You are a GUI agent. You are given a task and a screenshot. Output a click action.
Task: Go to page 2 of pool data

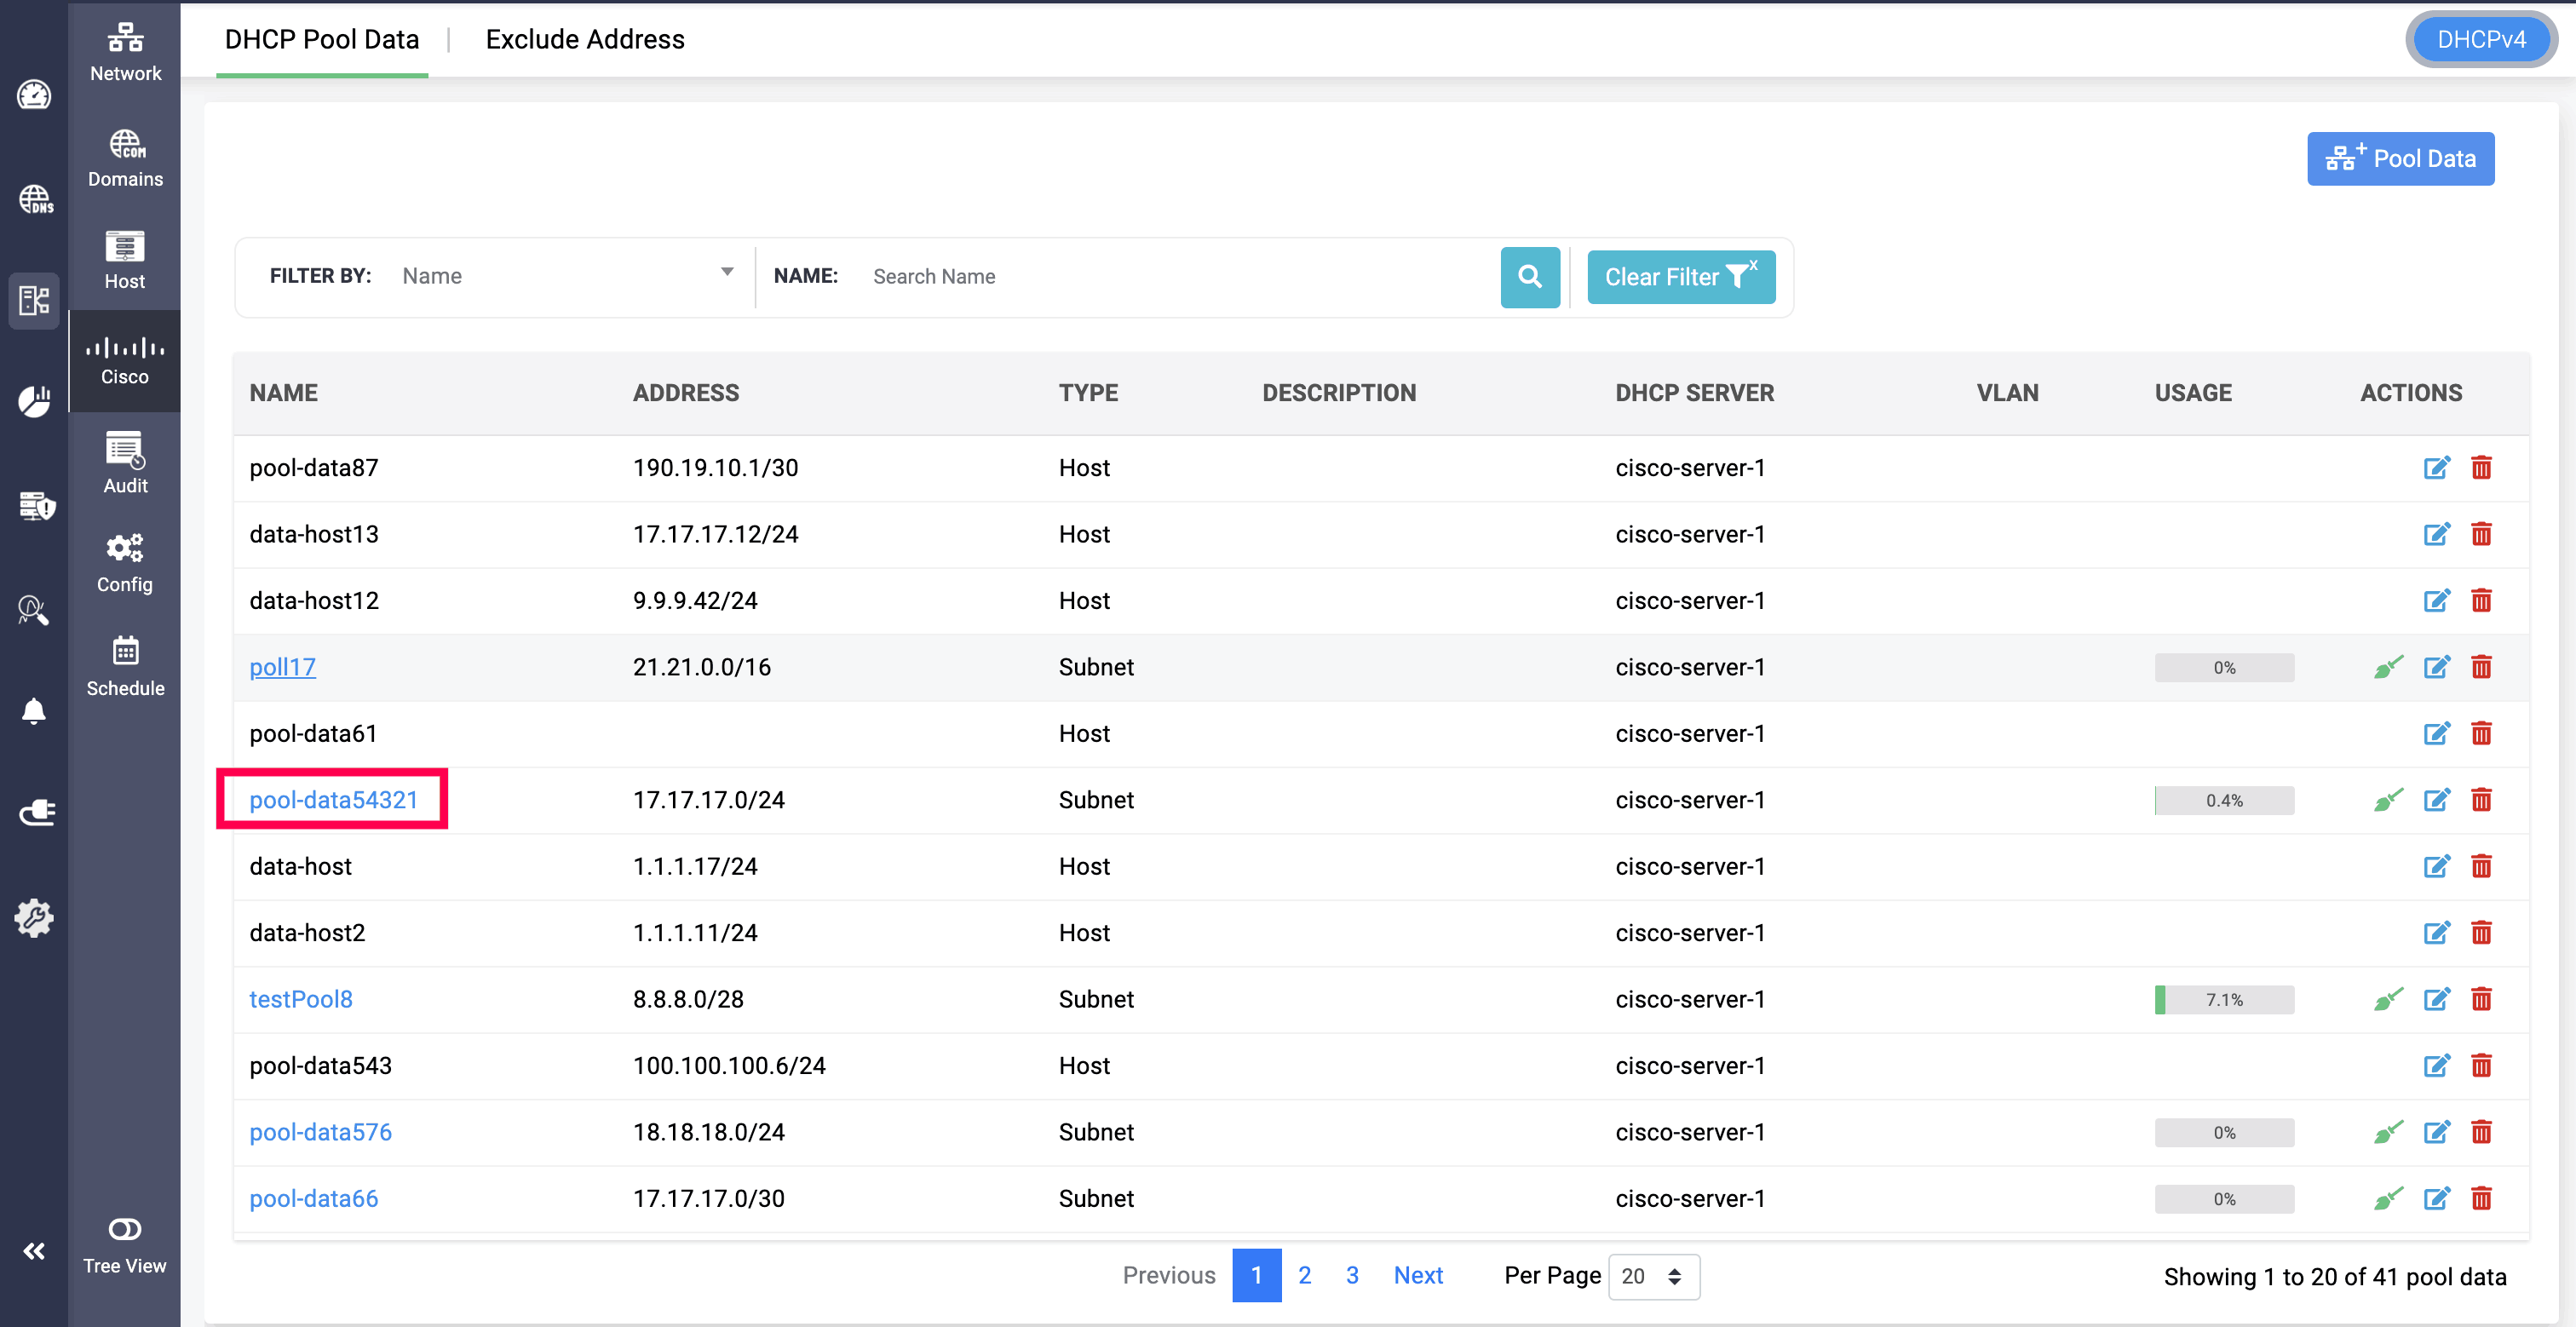coord(1304,1275)
